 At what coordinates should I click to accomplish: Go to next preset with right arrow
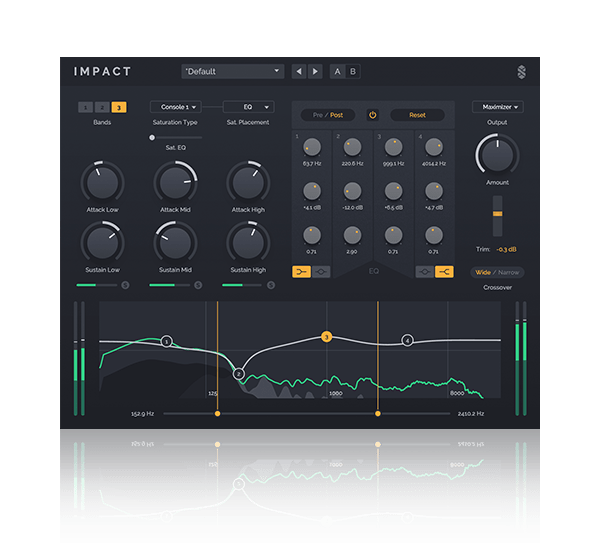pyautogui.click(x=315, y=72)
